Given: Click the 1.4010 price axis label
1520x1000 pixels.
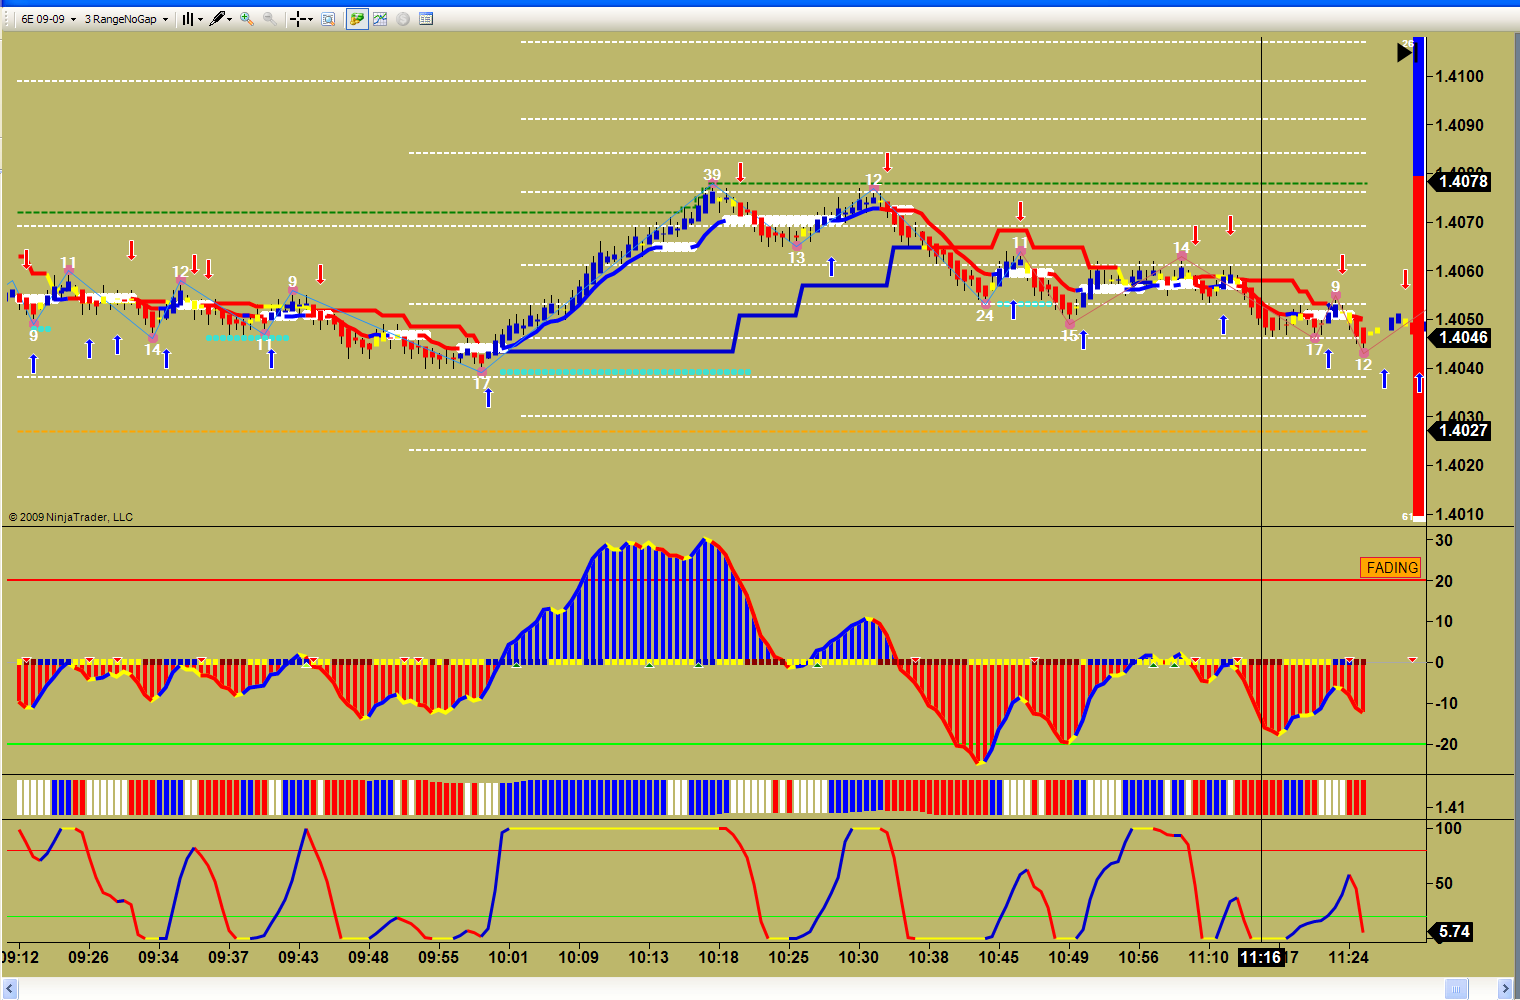Looking at the screenshot, I should pyautogui.click(x=1460, y=514).
